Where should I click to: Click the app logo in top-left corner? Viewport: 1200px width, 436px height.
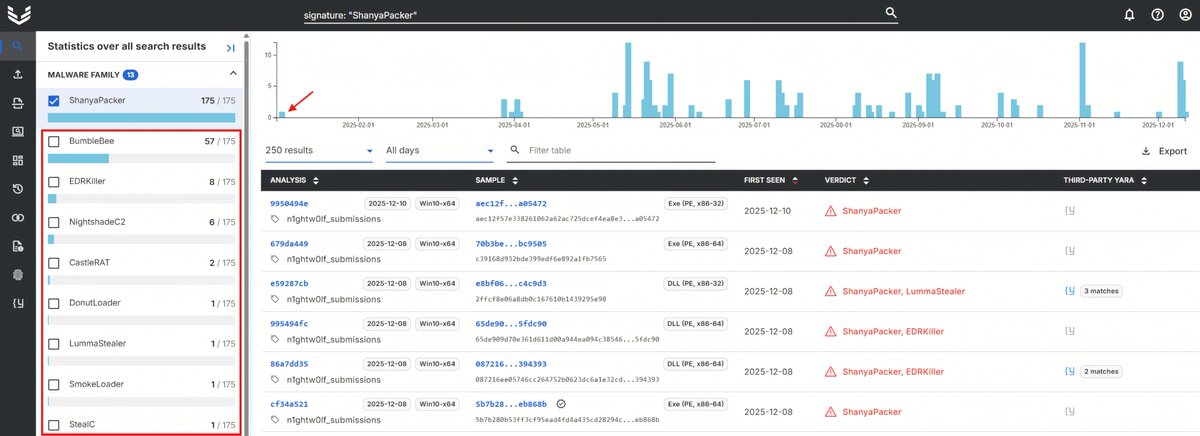[x=18, y=15]
